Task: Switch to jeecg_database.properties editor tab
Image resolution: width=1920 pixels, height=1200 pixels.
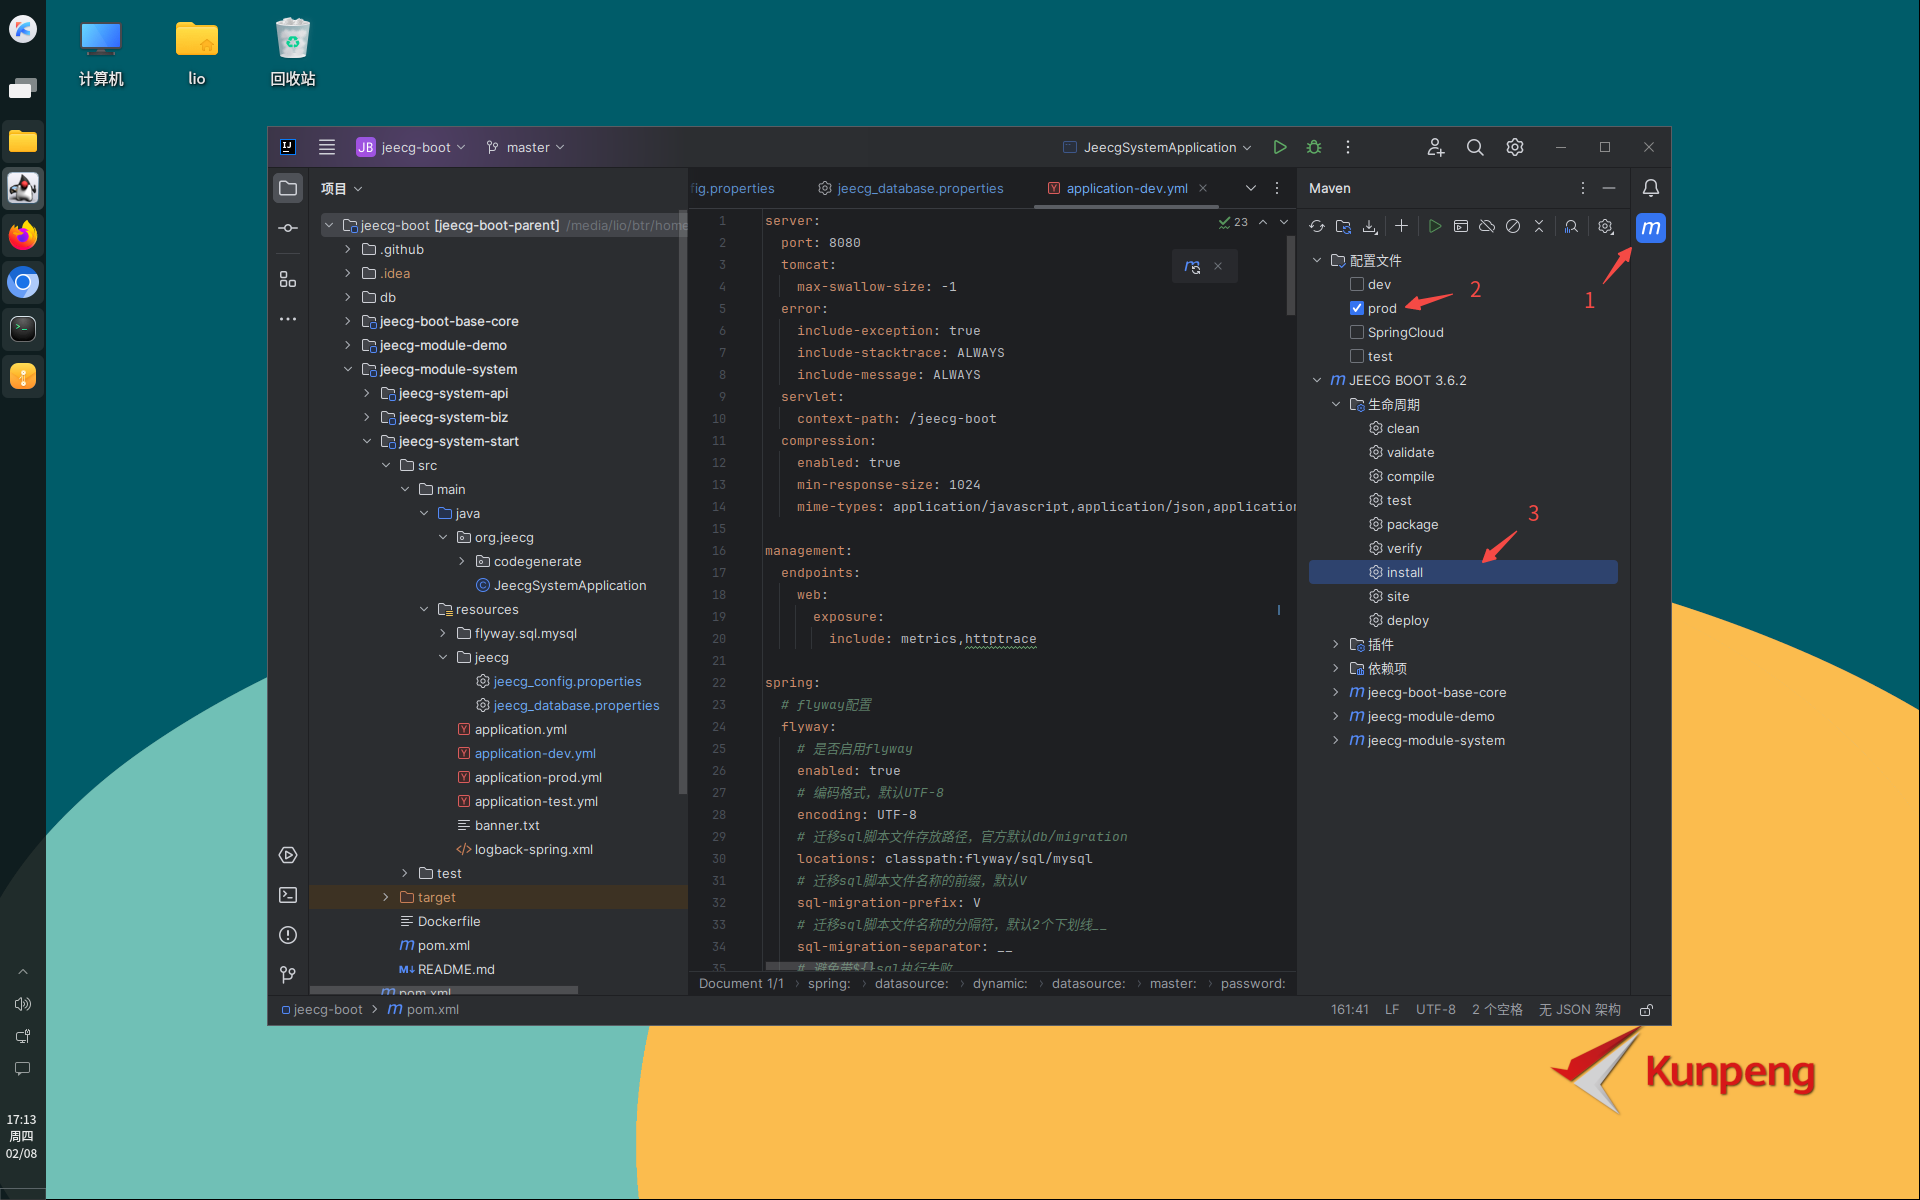Action: click(911, 188)
